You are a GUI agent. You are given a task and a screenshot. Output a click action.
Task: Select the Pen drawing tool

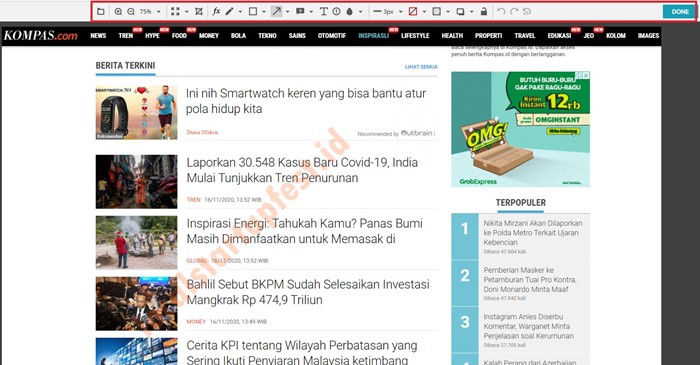(229, 12)
